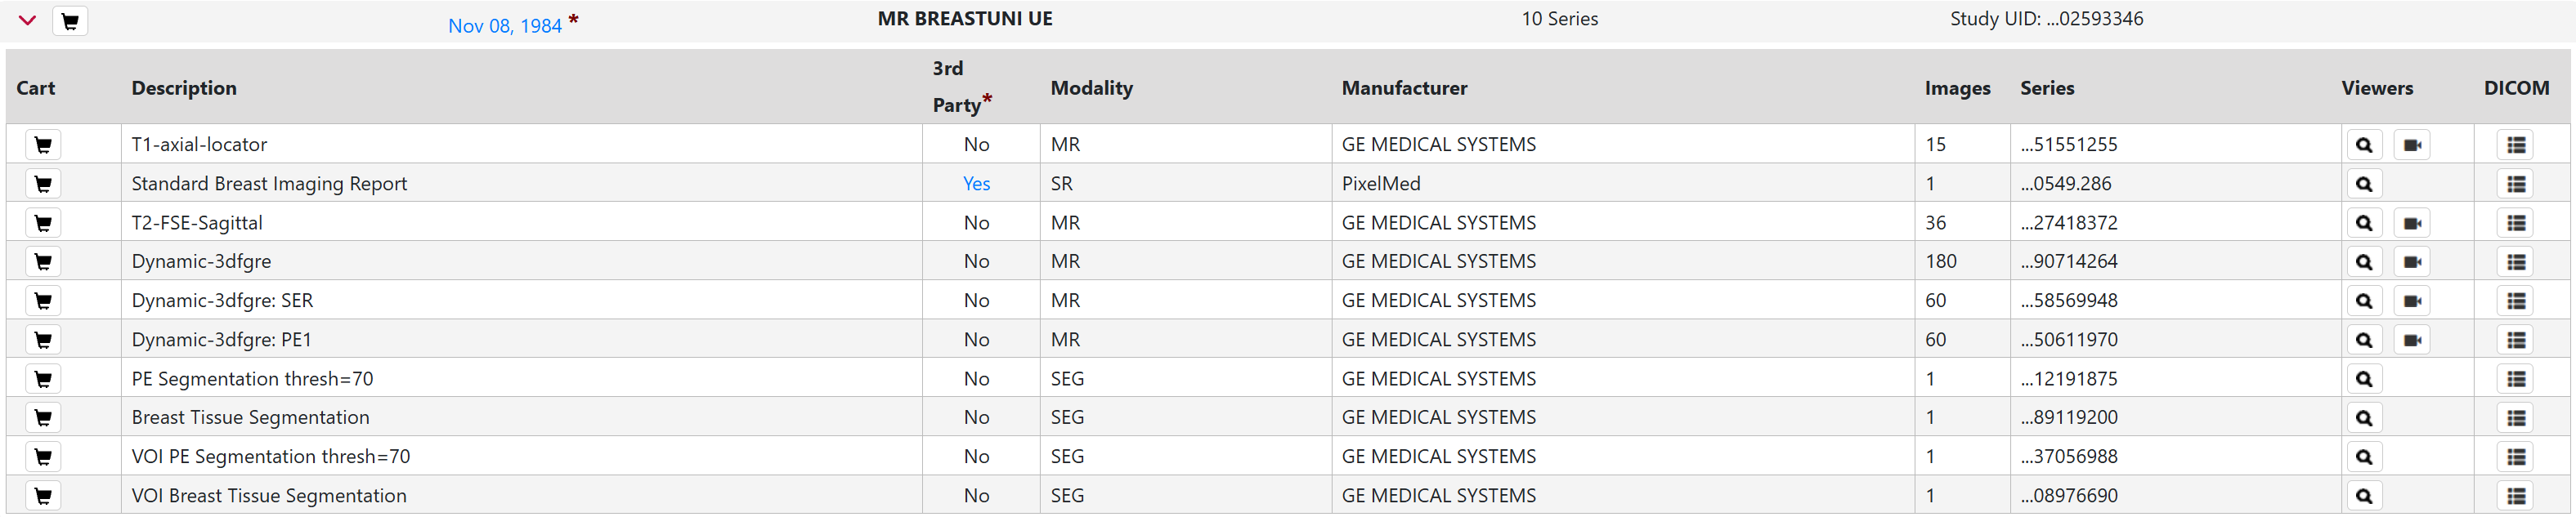Open viewer for VOI Breast Tissue Segmentation
This screenshot has height=517, width=2576.
2364,496
